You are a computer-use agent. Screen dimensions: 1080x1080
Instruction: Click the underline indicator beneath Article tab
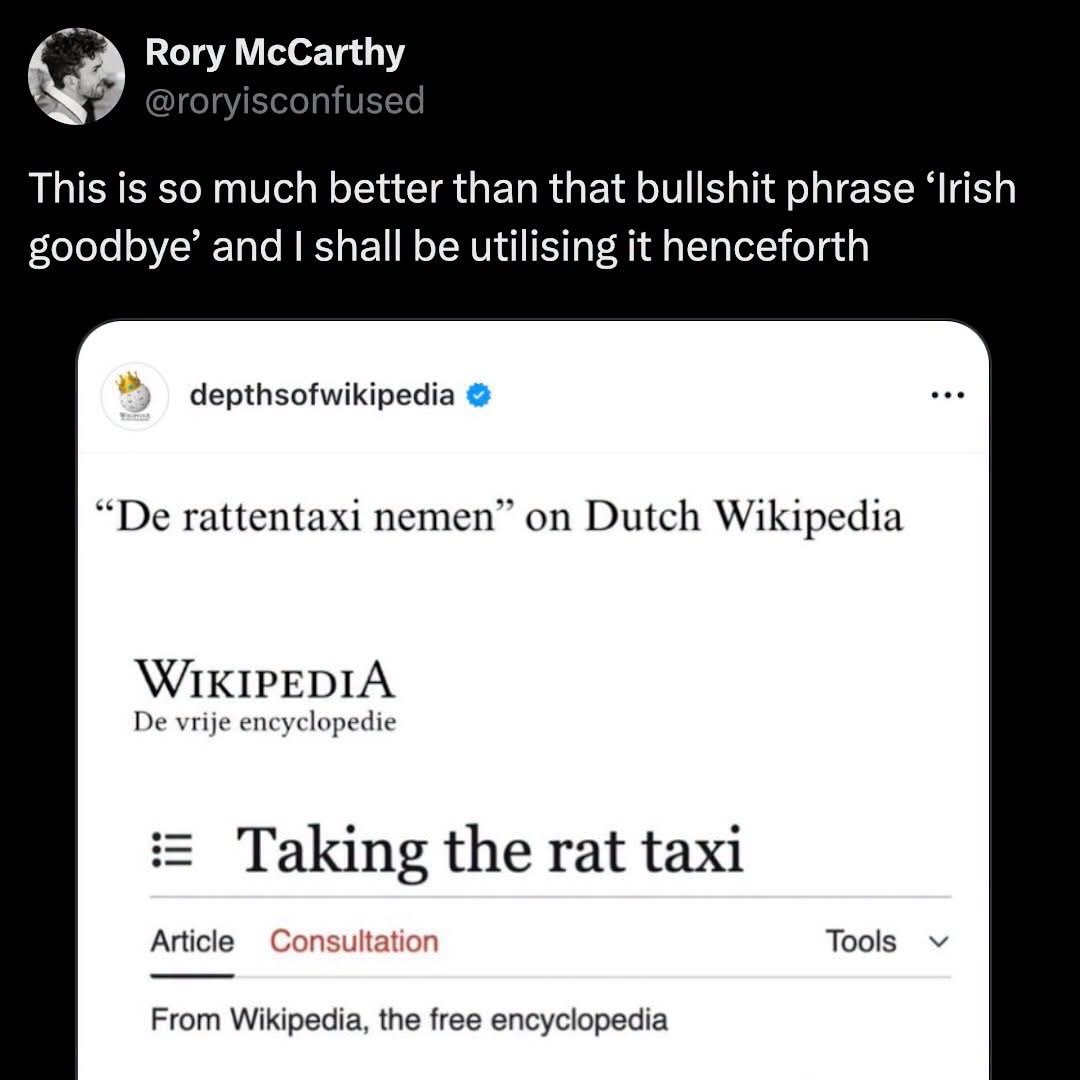click(x=192, y=975)
